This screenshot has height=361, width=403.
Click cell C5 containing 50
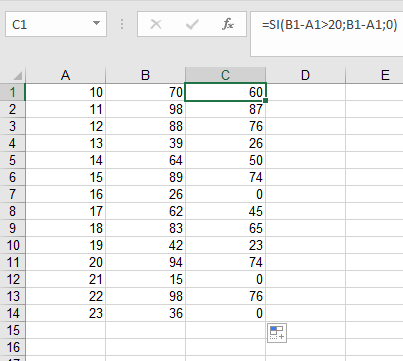225,160
